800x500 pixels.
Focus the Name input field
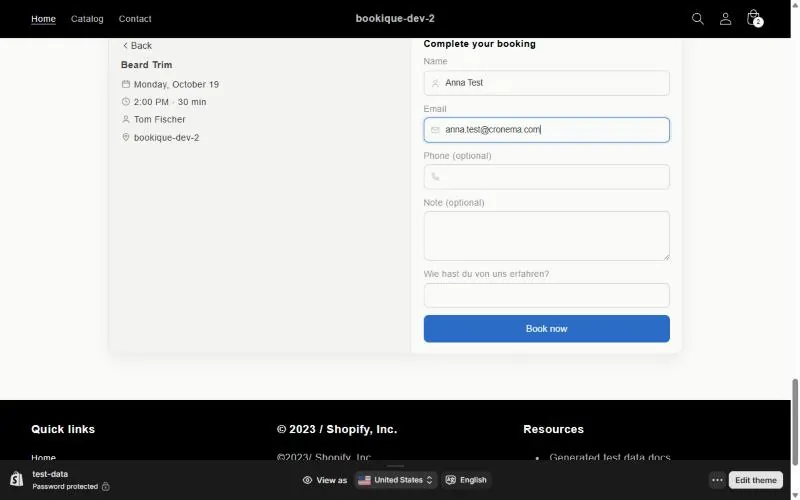tap(546, 83)
